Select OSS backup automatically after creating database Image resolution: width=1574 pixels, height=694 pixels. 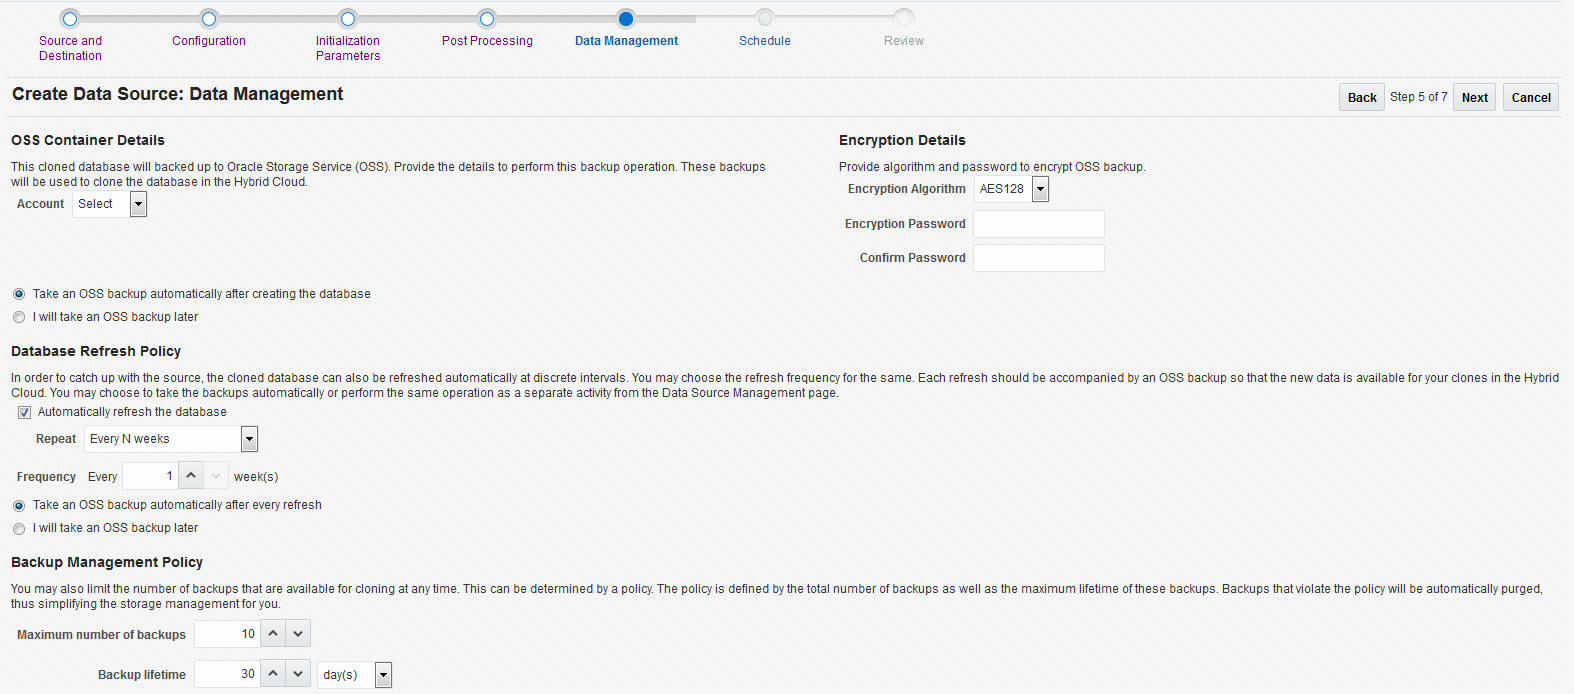tap(19, 294)
